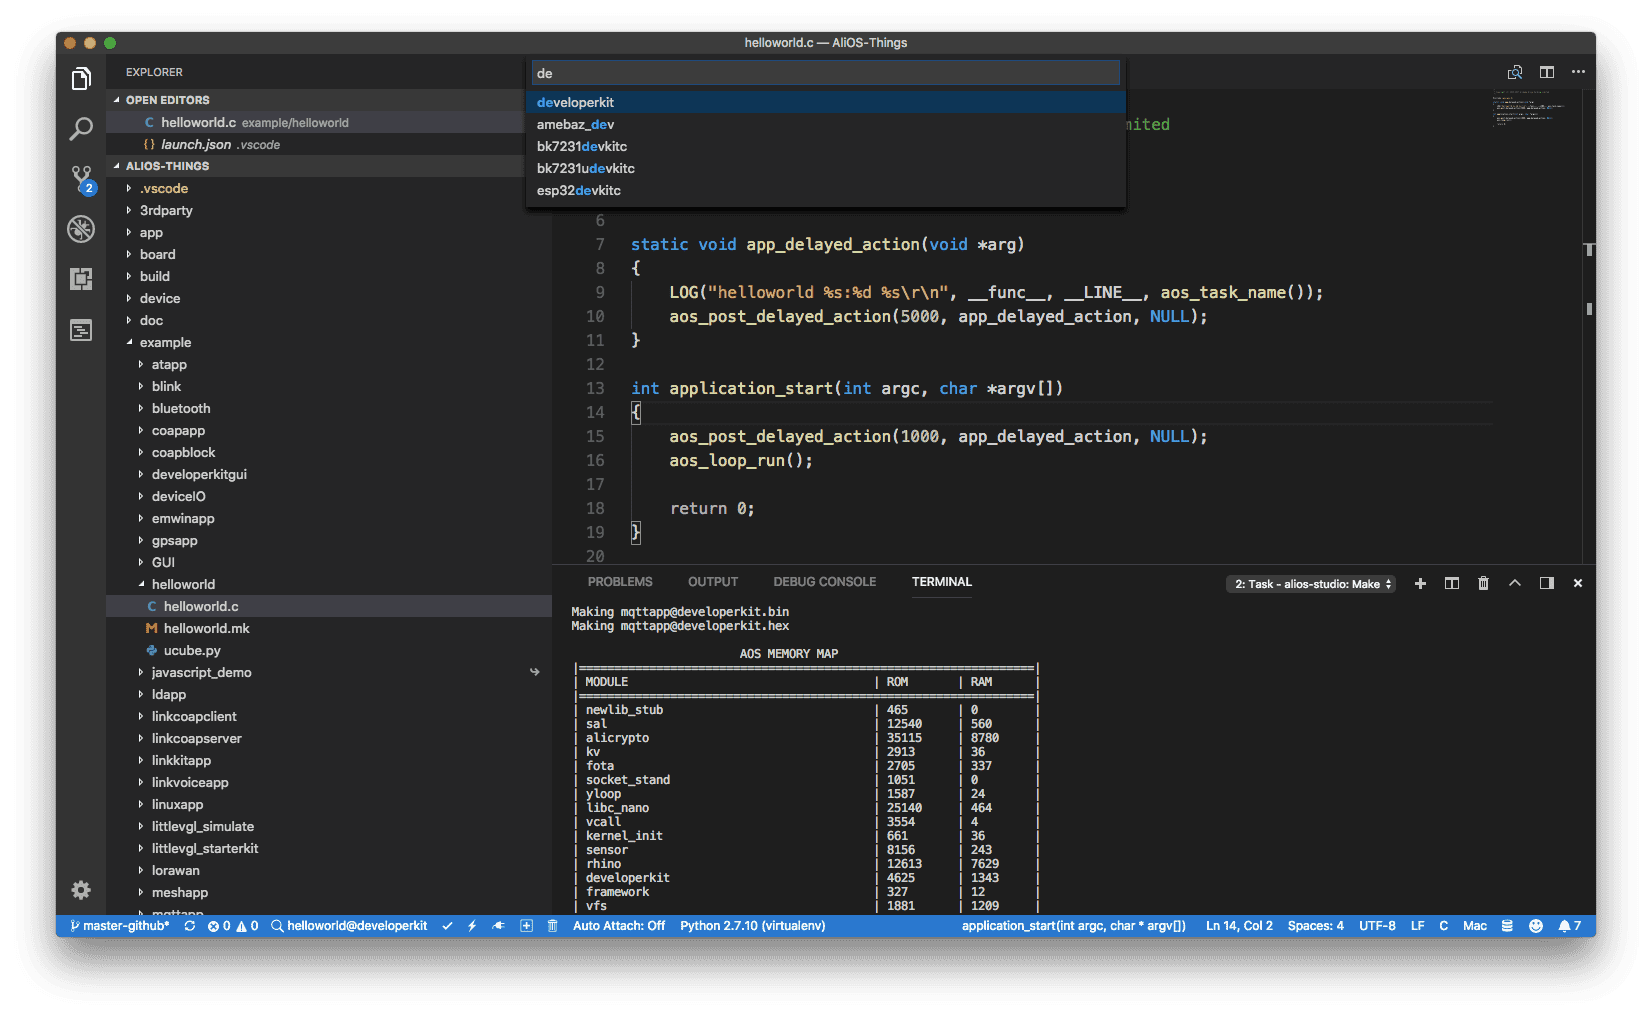Expand the bluetooth folder
This screenshot has width=1652, height=1017.
181,408
